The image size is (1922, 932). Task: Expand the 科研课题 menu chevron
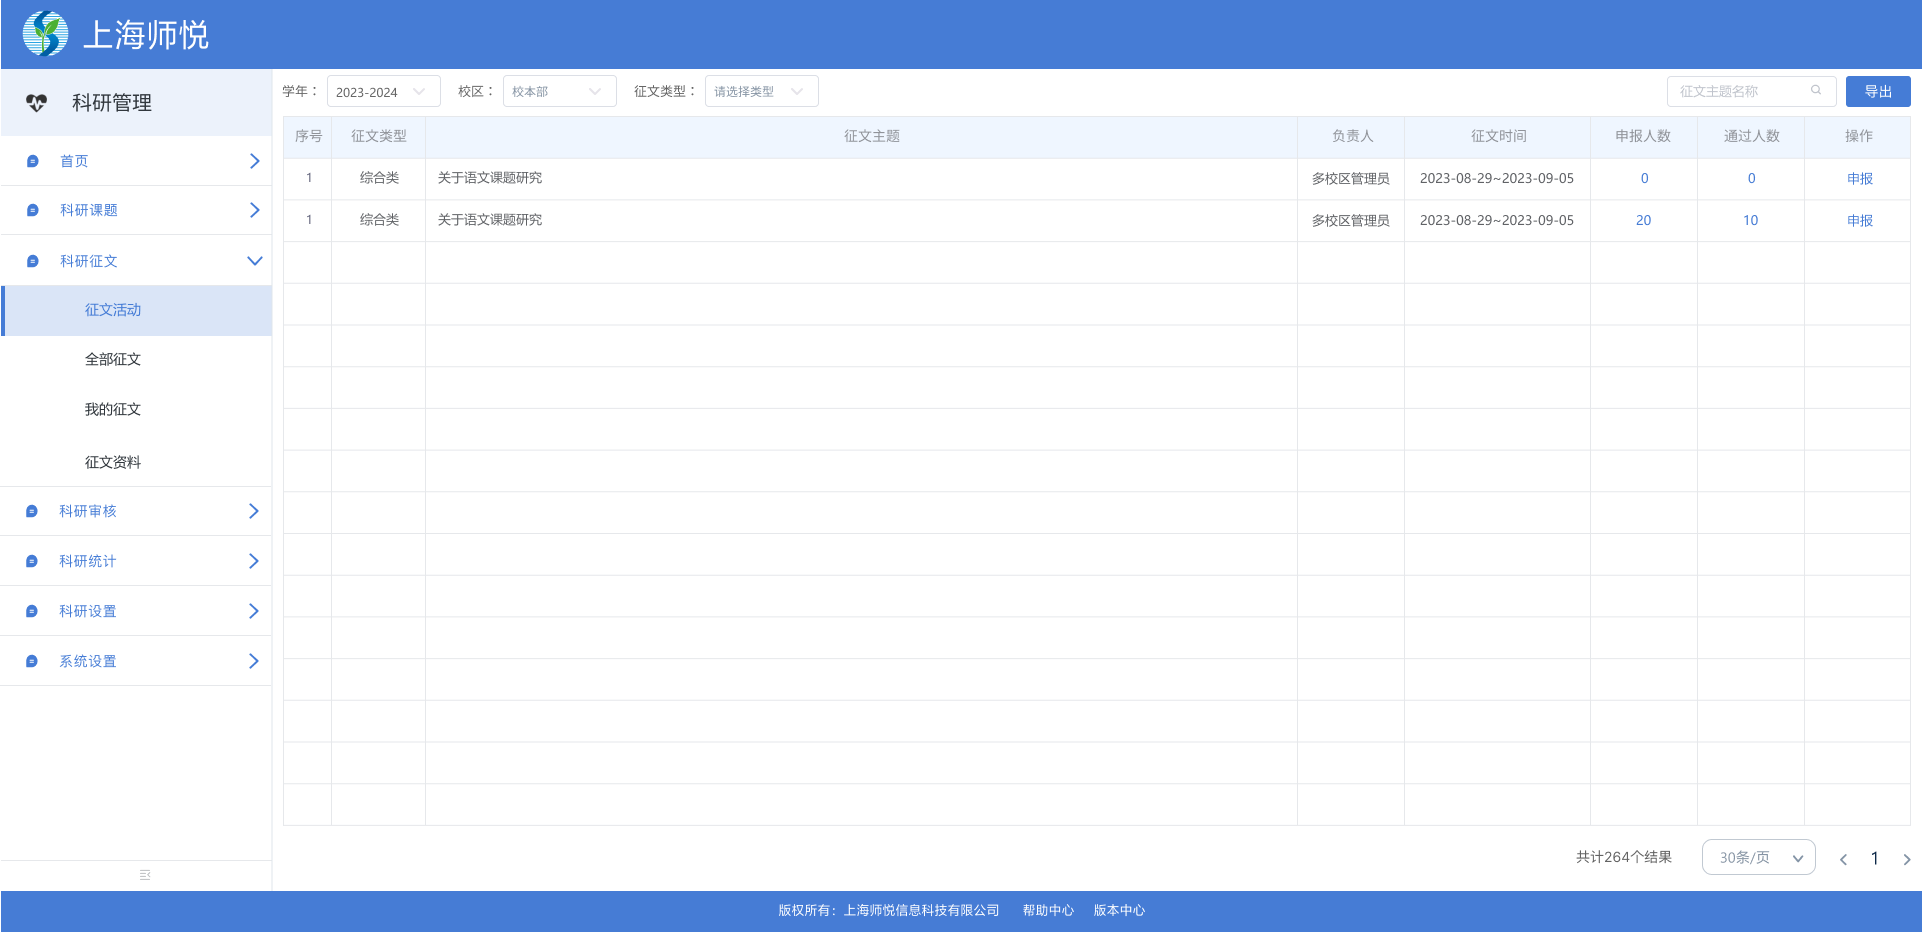pyautogui.click(x=254, y=210)
